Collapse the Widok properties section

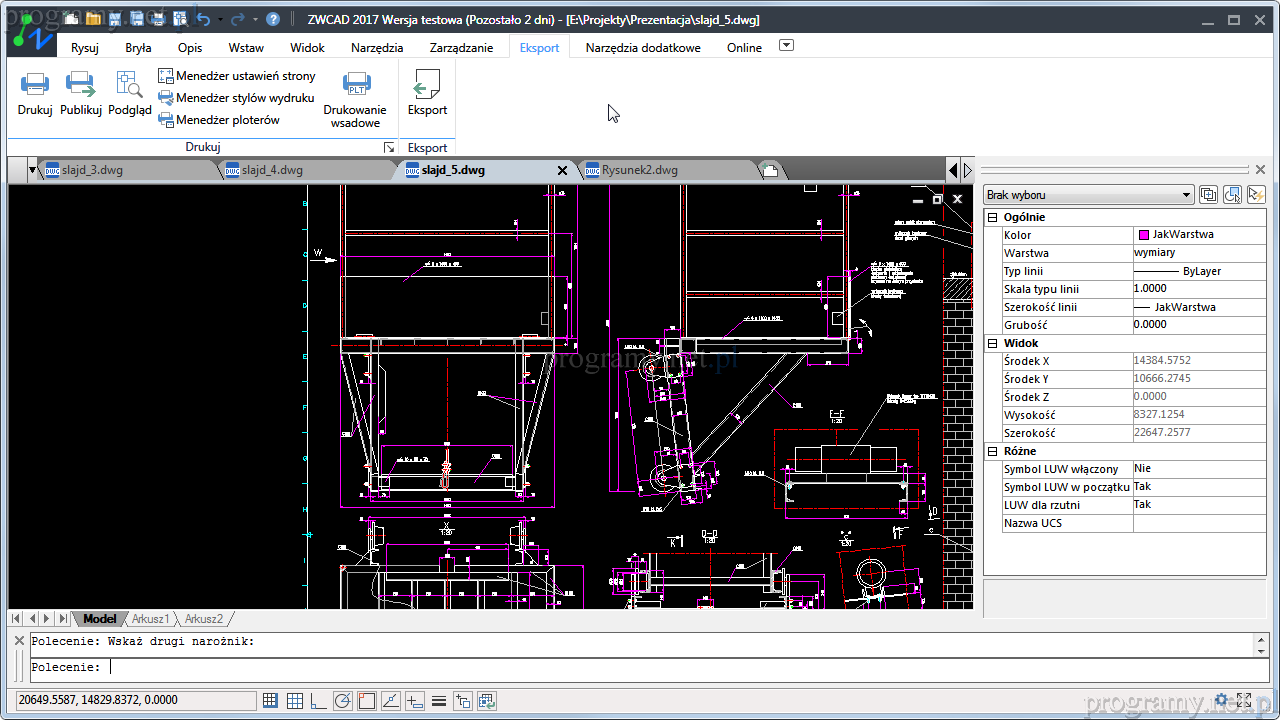993,343
